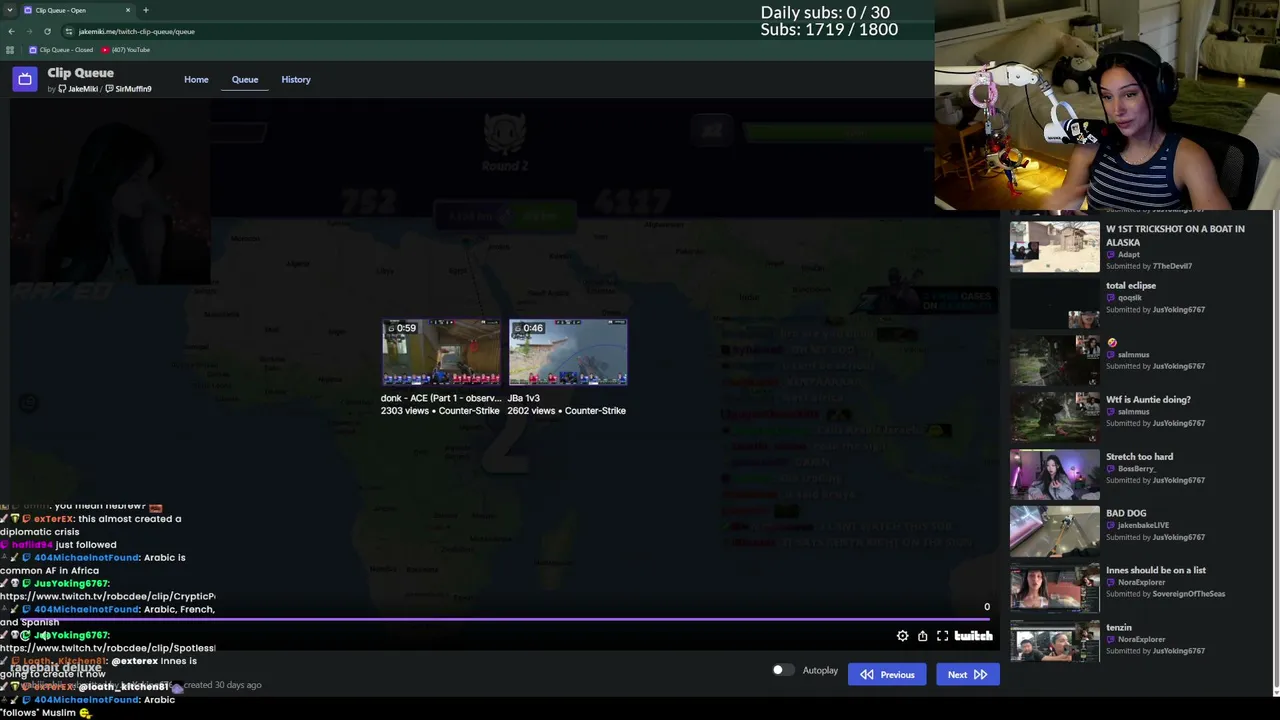
Task: Click the "7TheDevil7" submitter name
Action: (1172, 267)
